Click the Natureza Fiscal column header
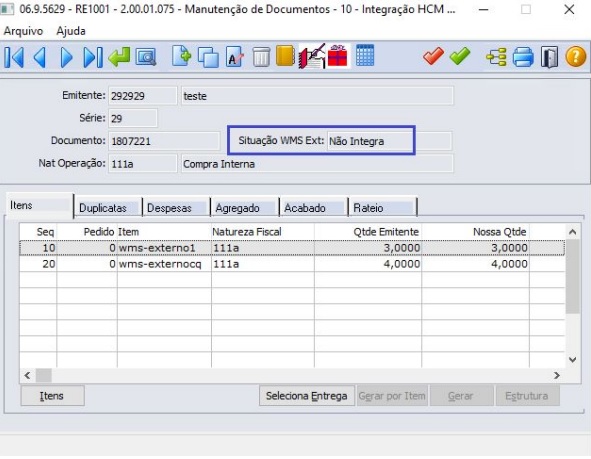 click(x=263, y=232)
